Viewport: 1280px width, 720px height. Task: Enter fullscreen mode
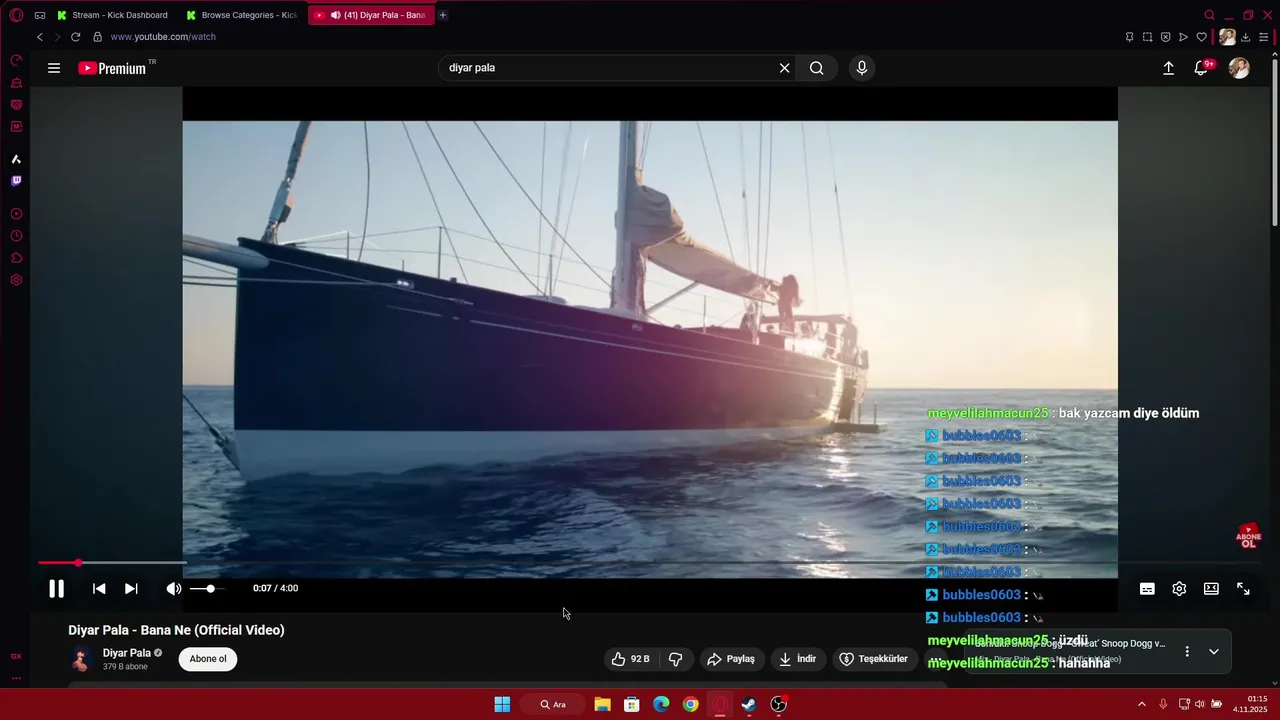tap(1243, 589)
